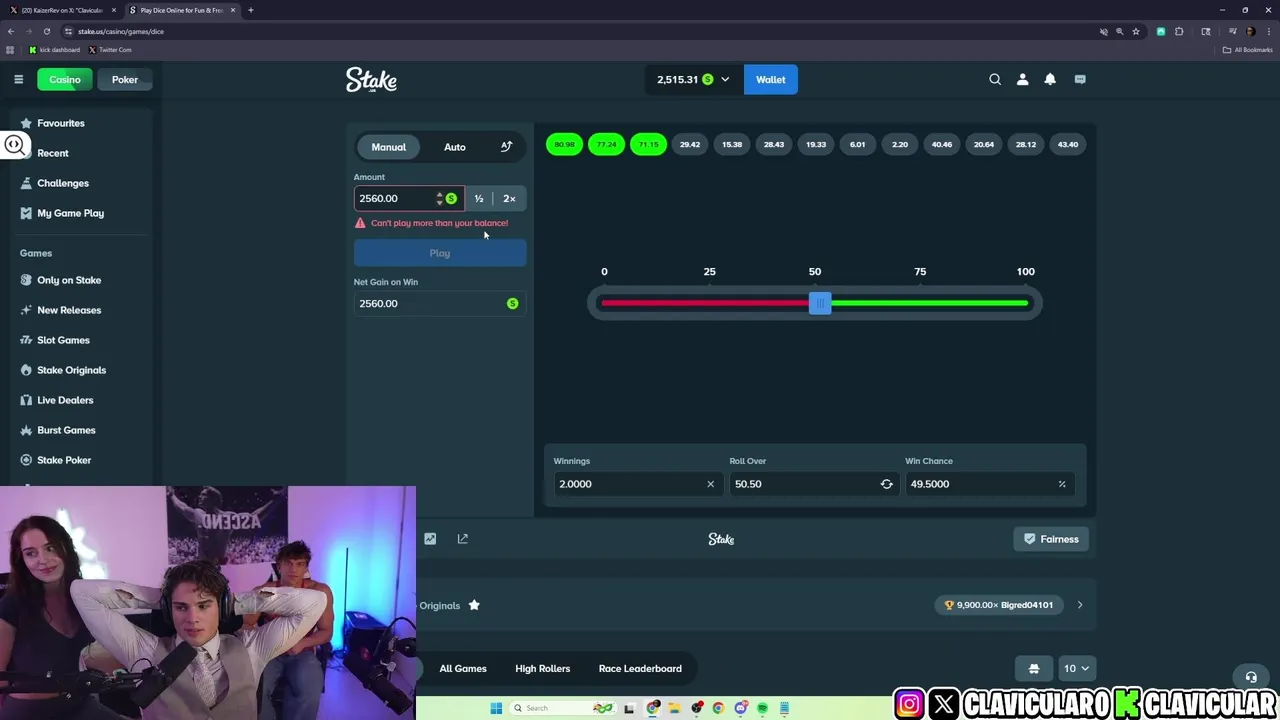
Task: Switch to the Poker section
Action: click(x=125, y=79)
